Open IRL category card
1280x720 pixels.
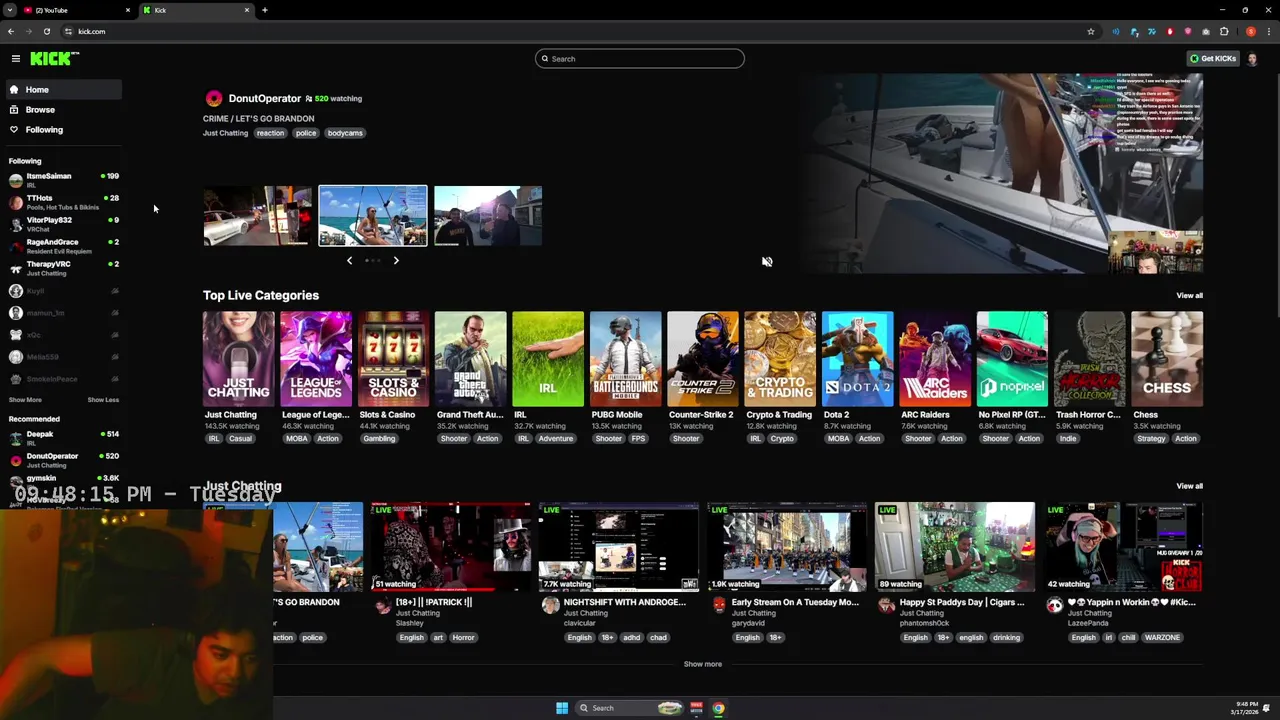point(548,359)
